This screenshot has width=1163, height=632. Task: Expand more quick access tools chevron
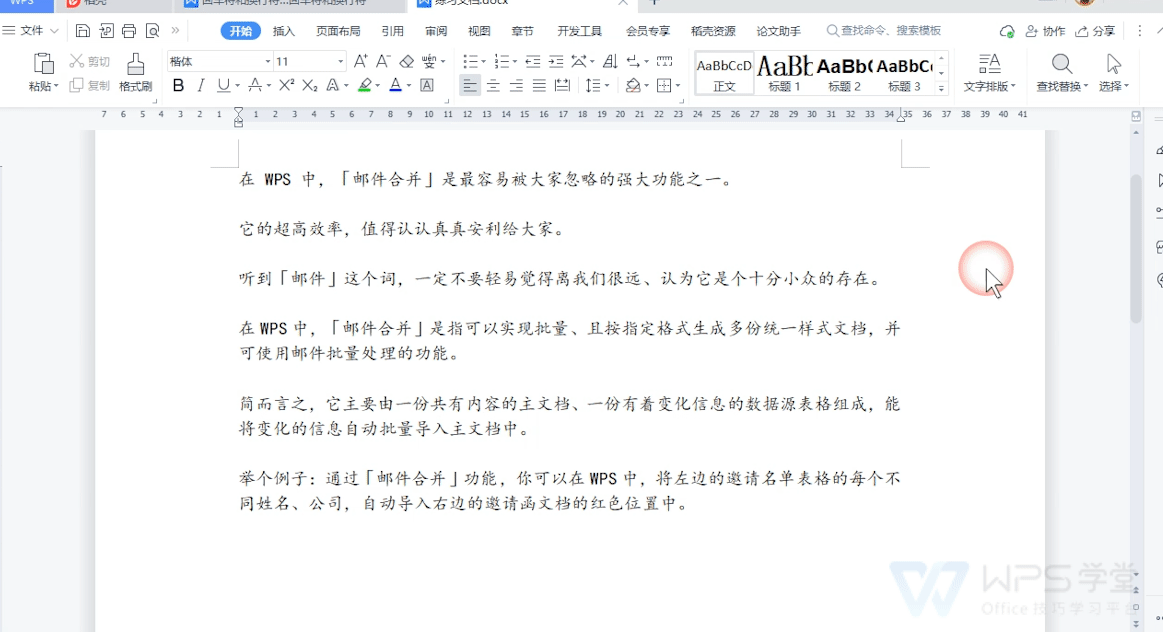pyautogui.click(x=176, y=30)
